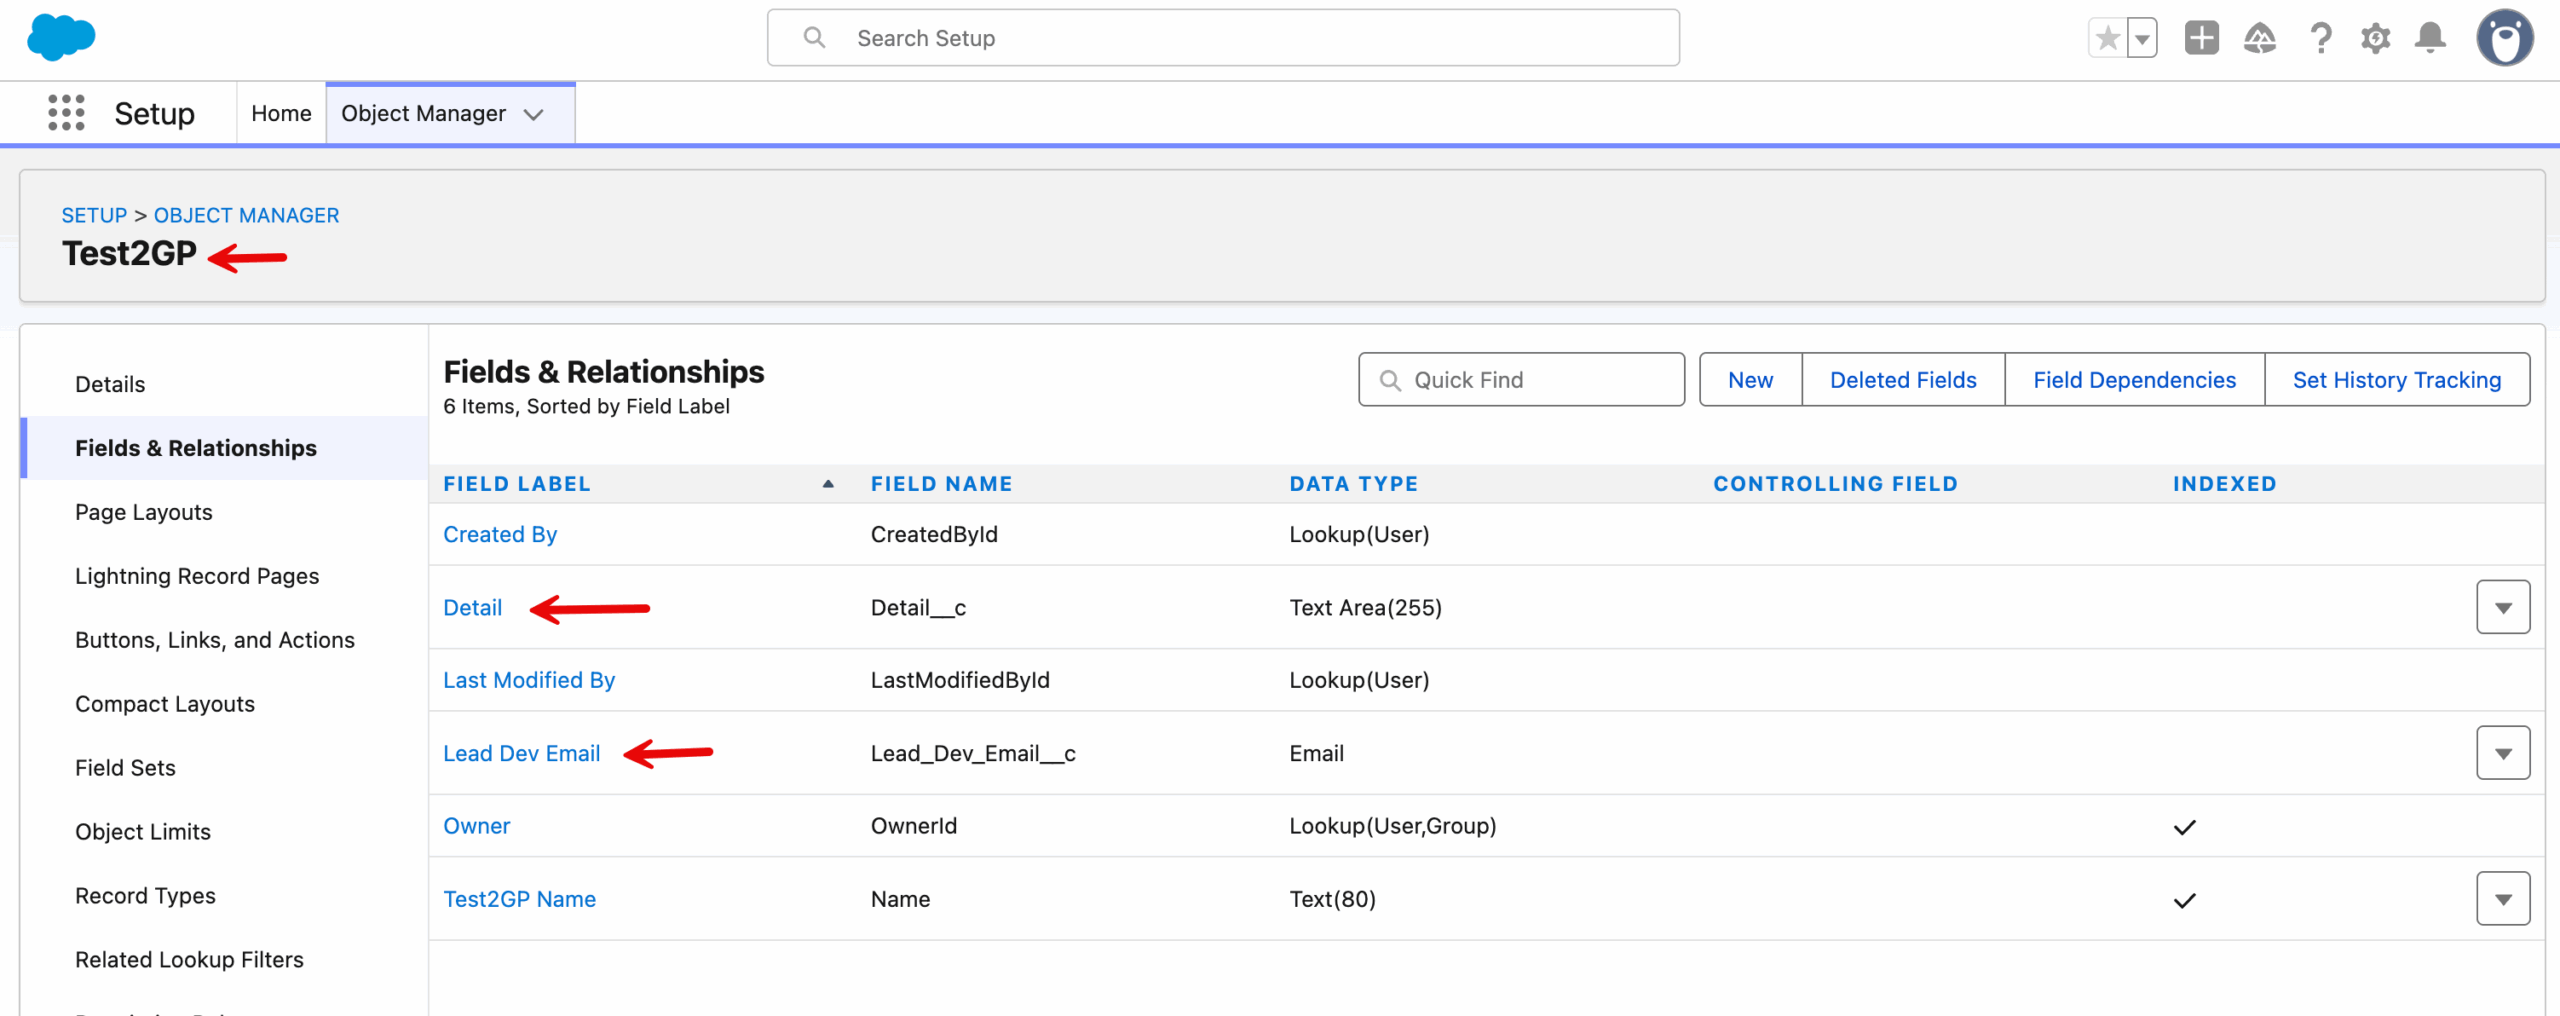The height and width of the screenshot is (1016, 2560).
Task: Click the Set History Tracking button
Action: 2396,380
